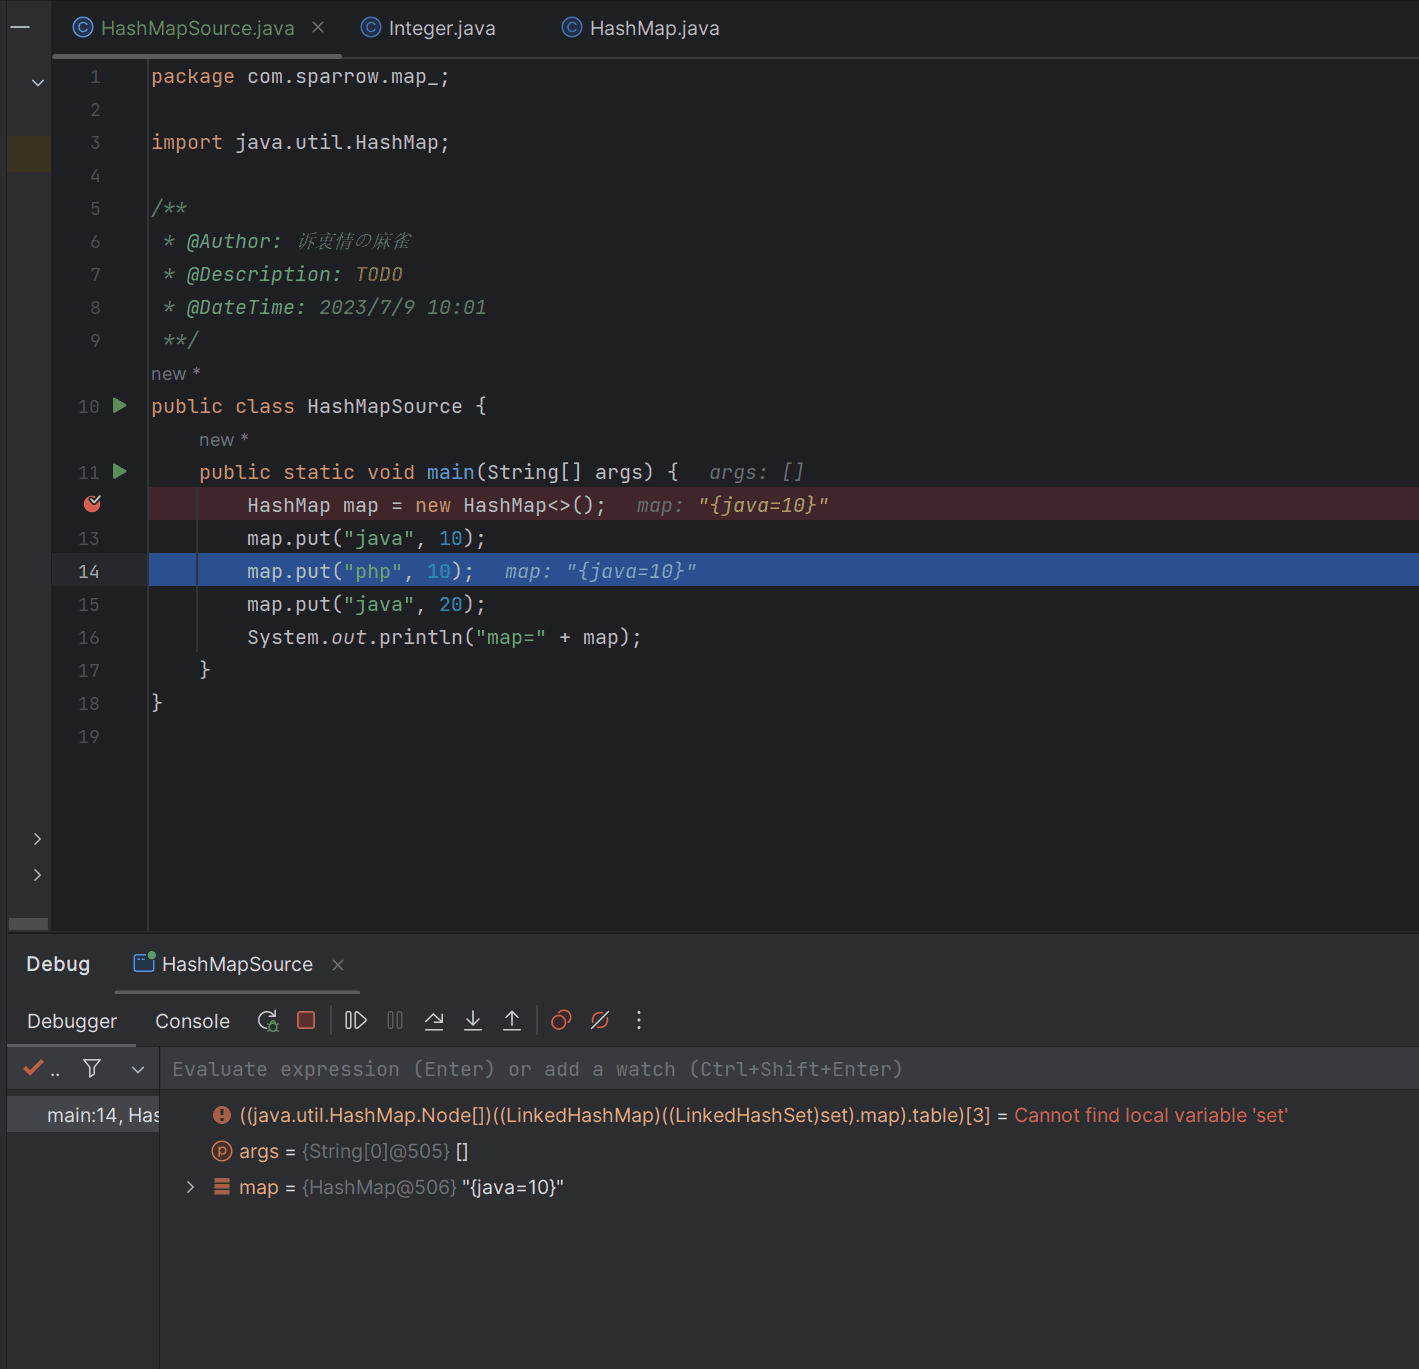Click the 'new *' hint above class declaration

point(176,374)
